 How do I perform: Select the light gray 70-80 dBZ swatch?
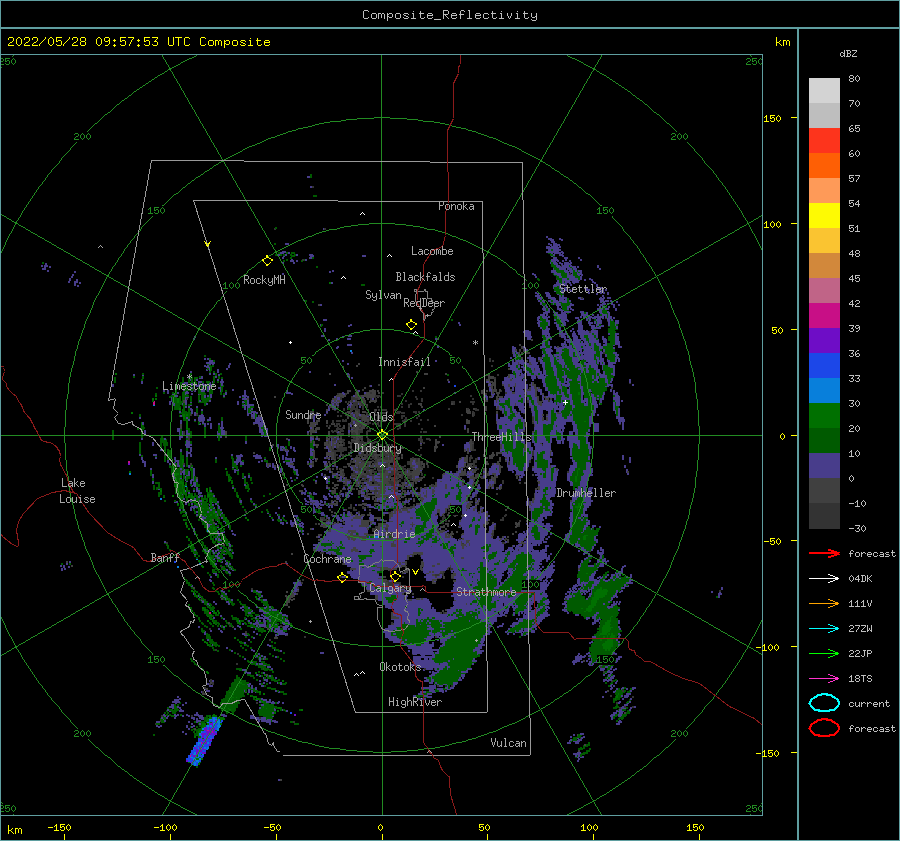(x=824, y=91)
